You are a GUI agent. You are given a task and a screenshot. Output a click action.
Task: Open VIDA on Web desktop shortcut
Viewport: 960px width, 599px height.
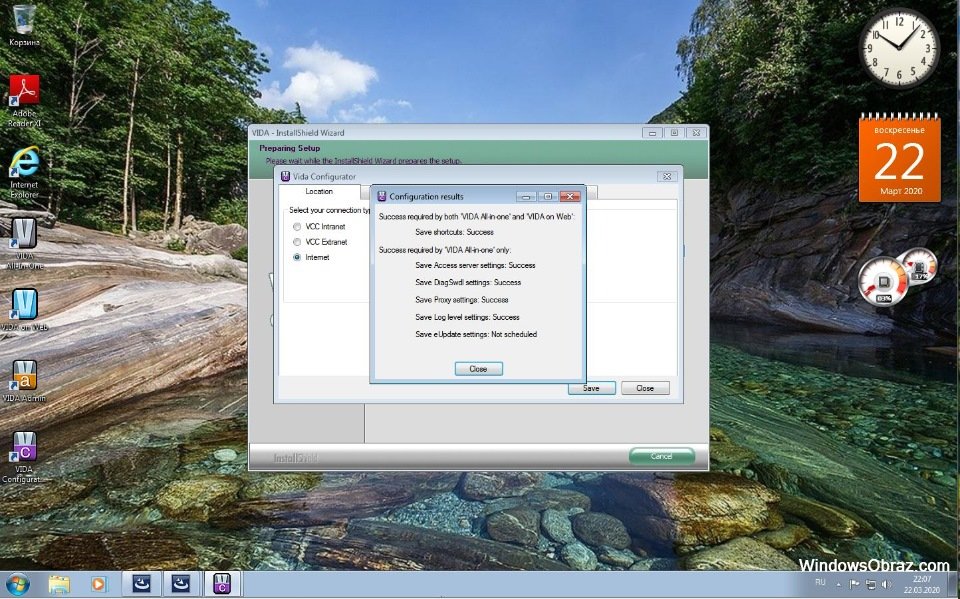click(24, 309)
